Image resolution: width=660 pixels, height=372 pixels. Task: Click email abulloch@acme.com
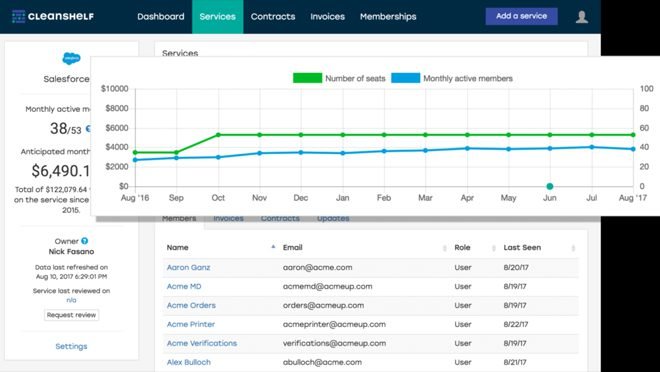pyautogui.click(x=322, y=362)
